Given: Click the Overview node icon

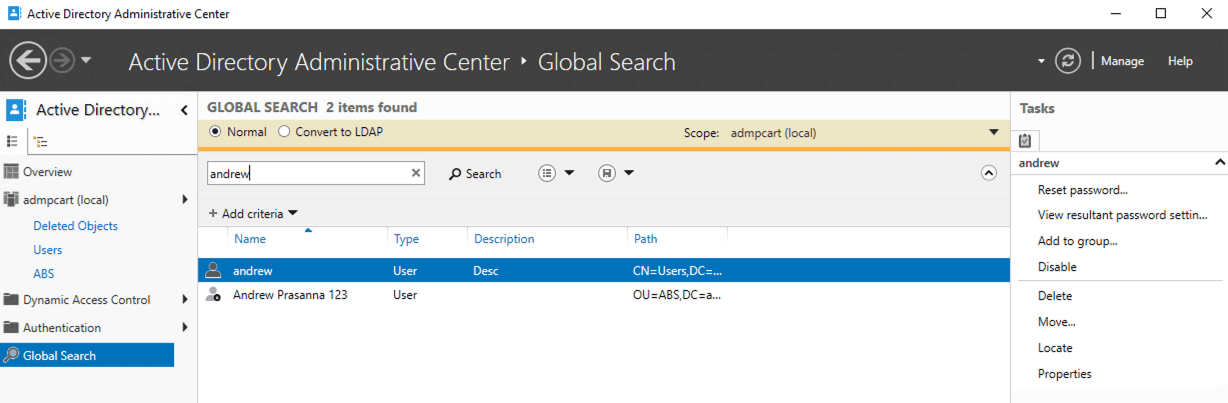Looking at the screenshot, I should [11, 172].
